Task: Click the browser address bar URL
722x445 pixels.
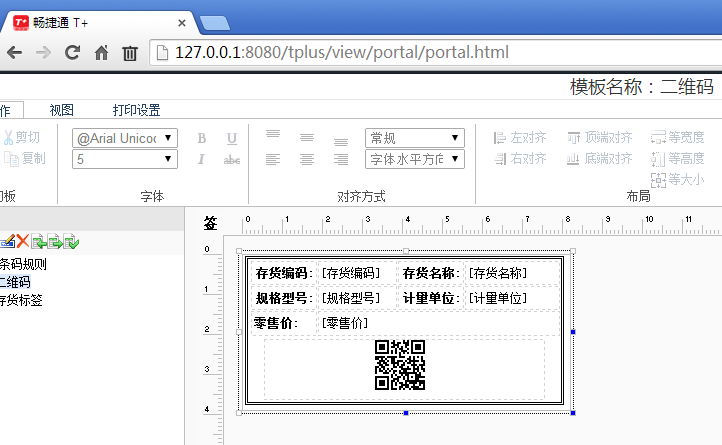Action: pos(340,53)
